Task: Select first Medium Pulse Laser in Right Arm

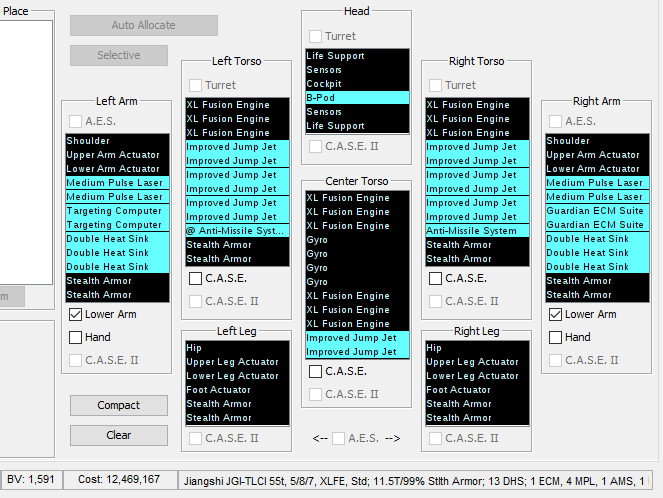Action: click(x=597, y=183)
